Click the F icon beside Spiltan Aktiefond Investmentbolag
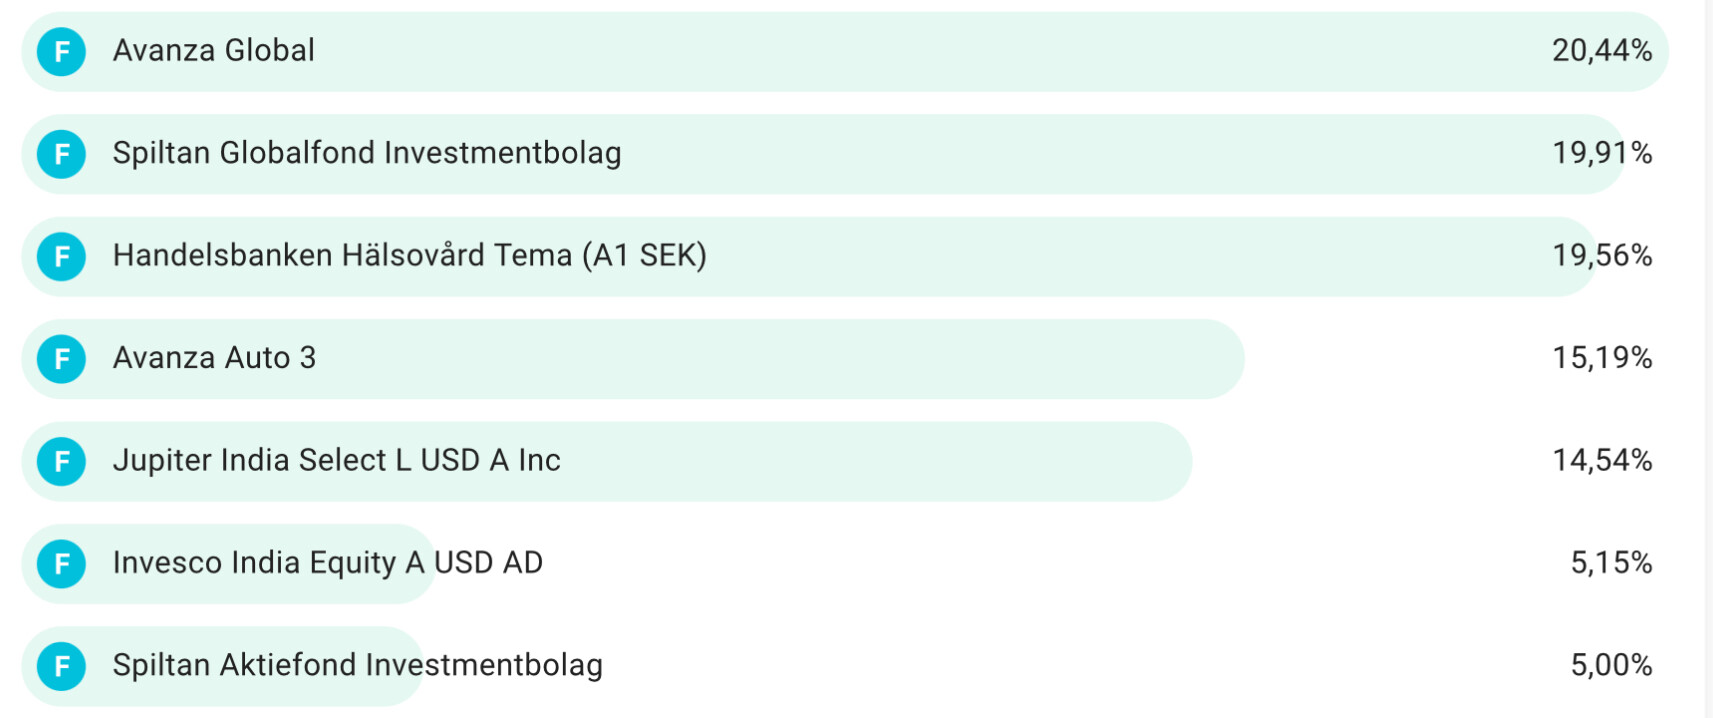Viewport: 1713px width, 718px height. coord(62,666)
